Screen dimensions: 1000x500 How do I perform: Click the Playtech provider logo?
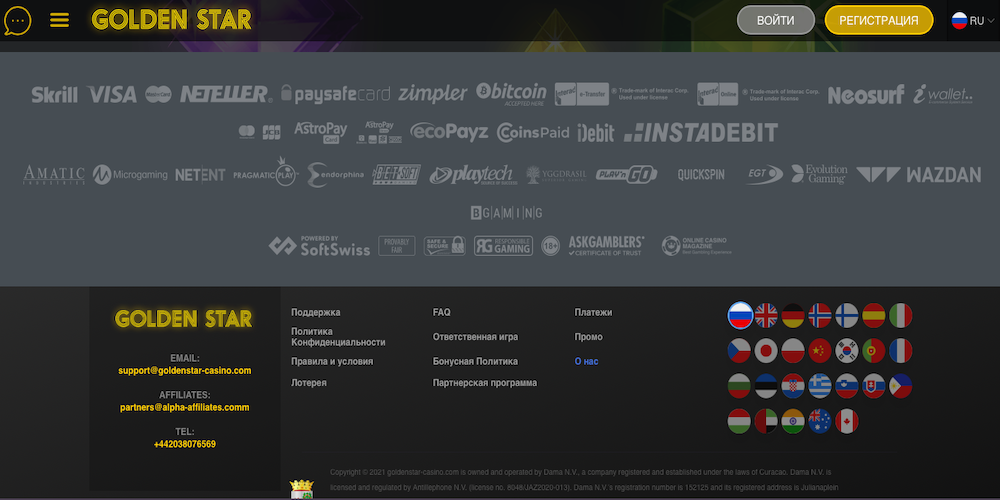[471, 175]
